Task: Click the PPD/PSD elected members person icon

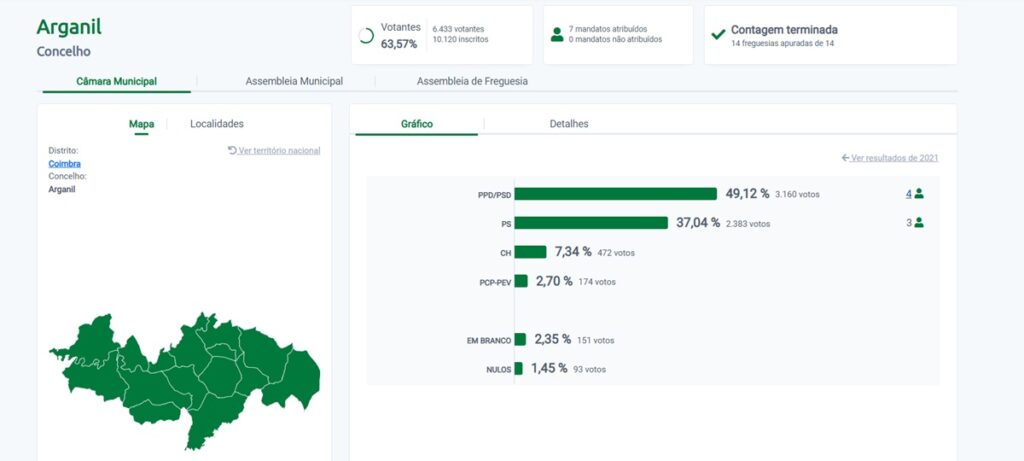Action: point(919,194)
